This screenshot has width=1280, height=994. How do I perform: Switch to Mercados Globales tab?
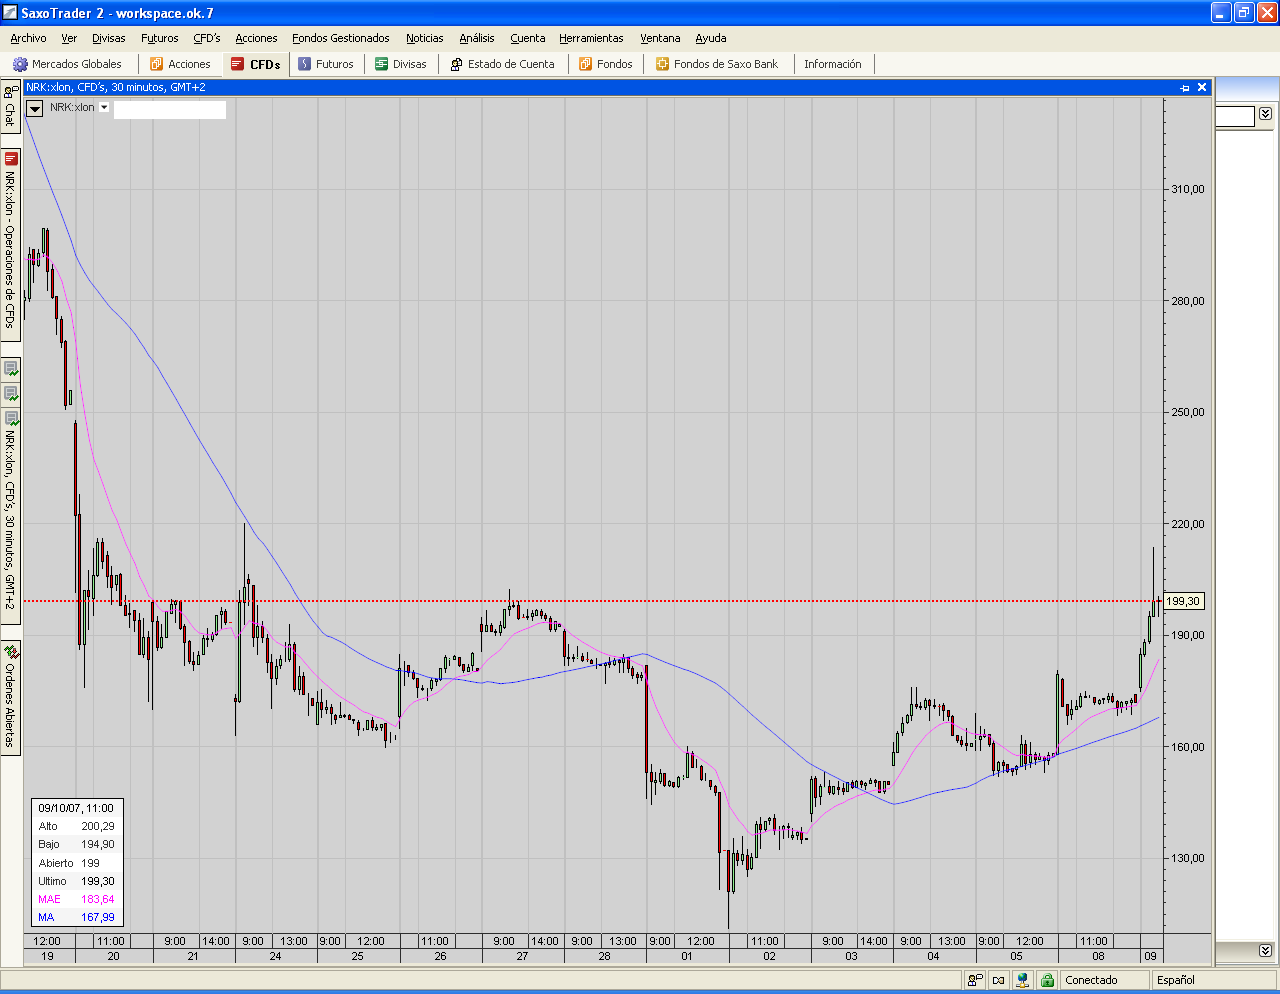click(x=68, y=64)
